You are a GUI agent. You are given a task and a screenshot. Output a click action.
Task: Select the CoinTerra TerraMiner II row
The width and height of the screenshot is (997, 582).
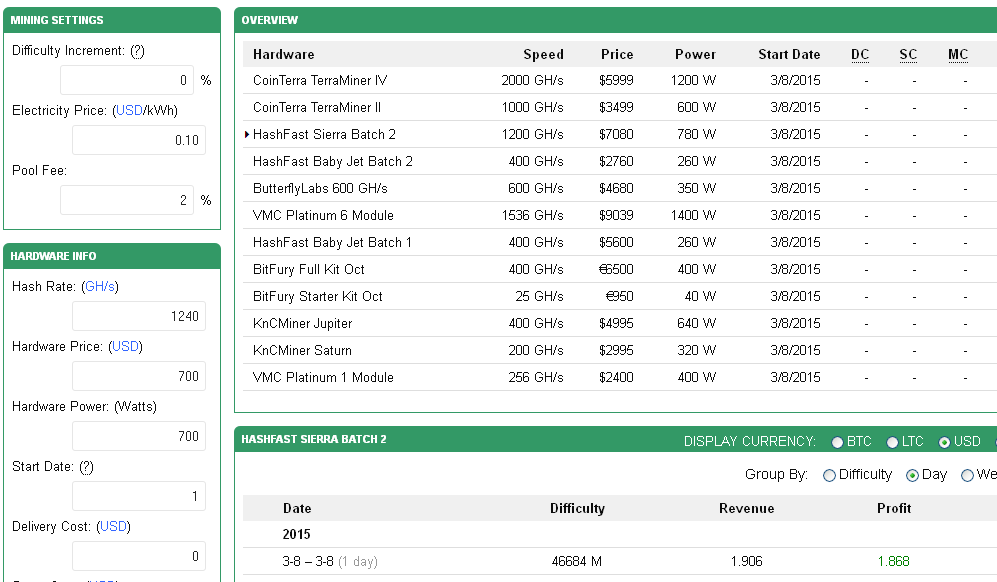(x=620, y=107)
